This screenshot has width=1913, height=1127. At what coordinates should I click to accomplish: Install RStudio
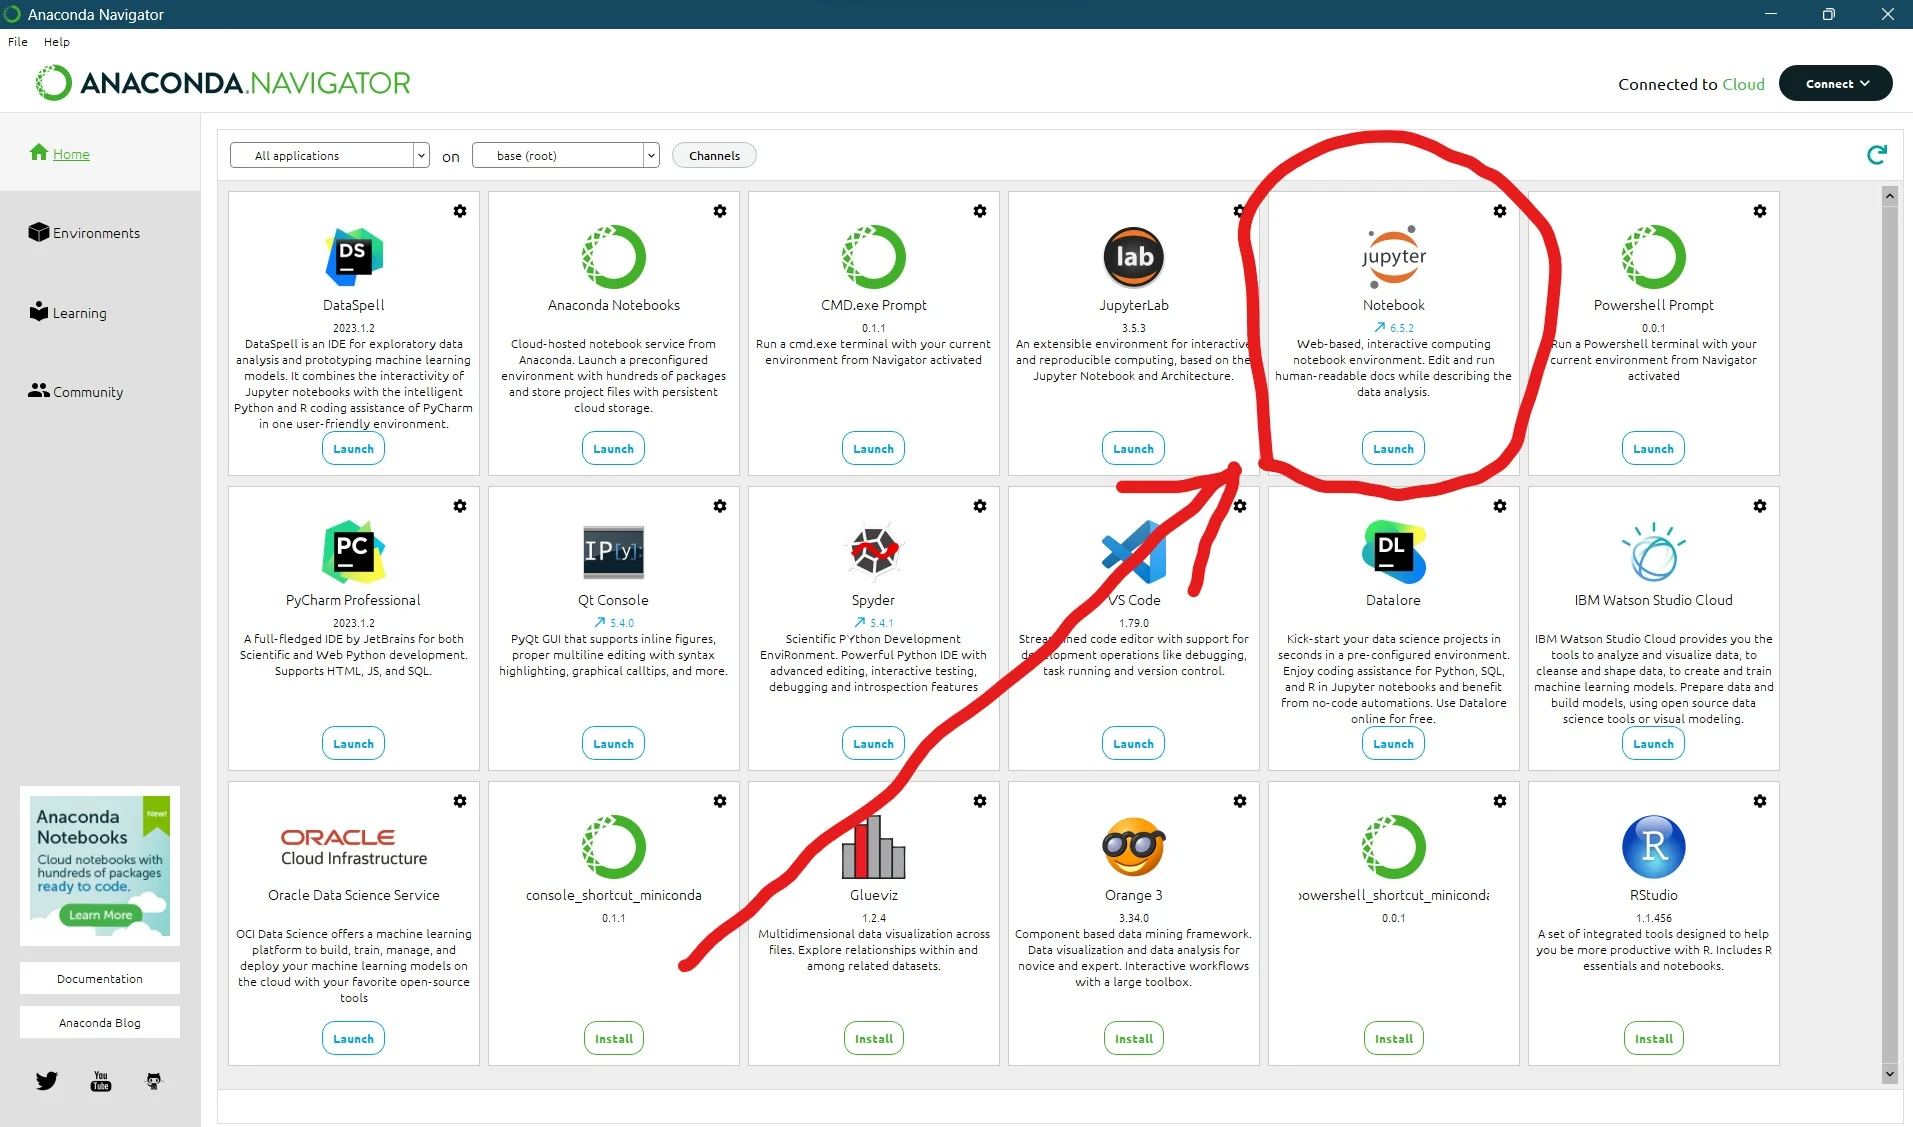pos(1654,1039)
